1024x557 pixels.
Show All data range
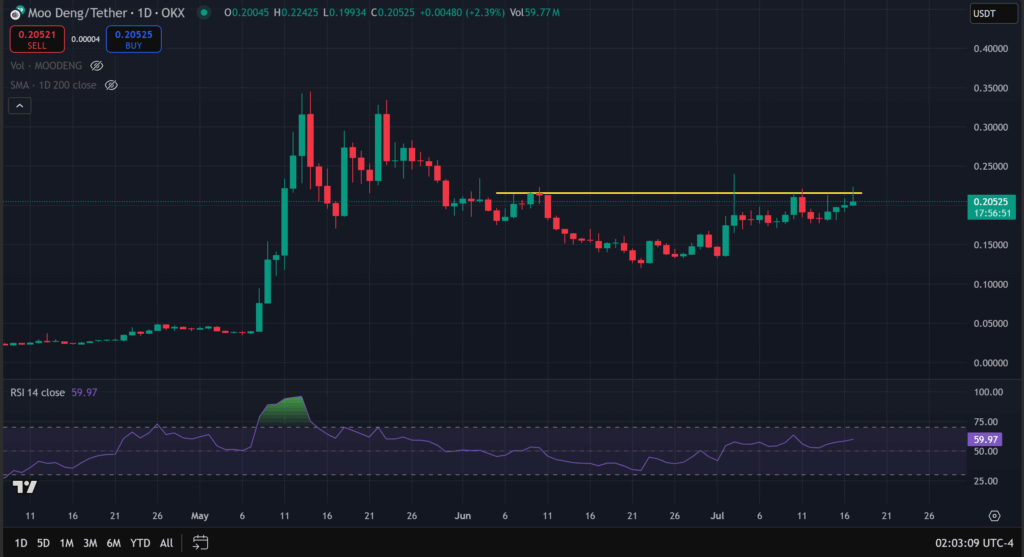pos(166,543)
